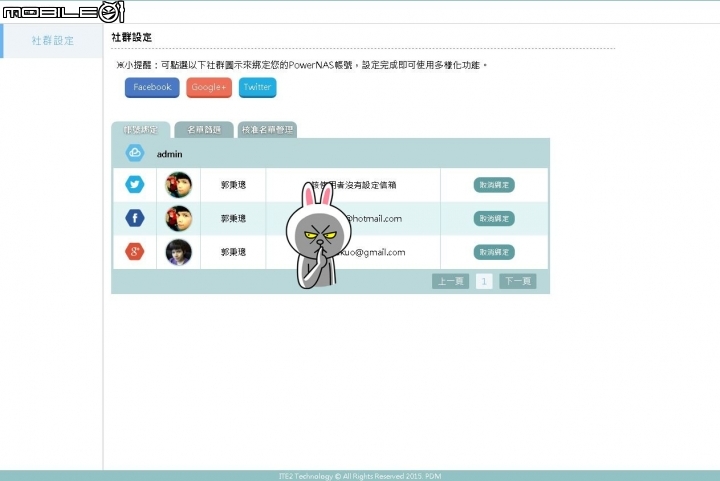Switch to the 核准名單管理 tab
This screenshot has height=481, width=720.
click(x=267, y=130)
